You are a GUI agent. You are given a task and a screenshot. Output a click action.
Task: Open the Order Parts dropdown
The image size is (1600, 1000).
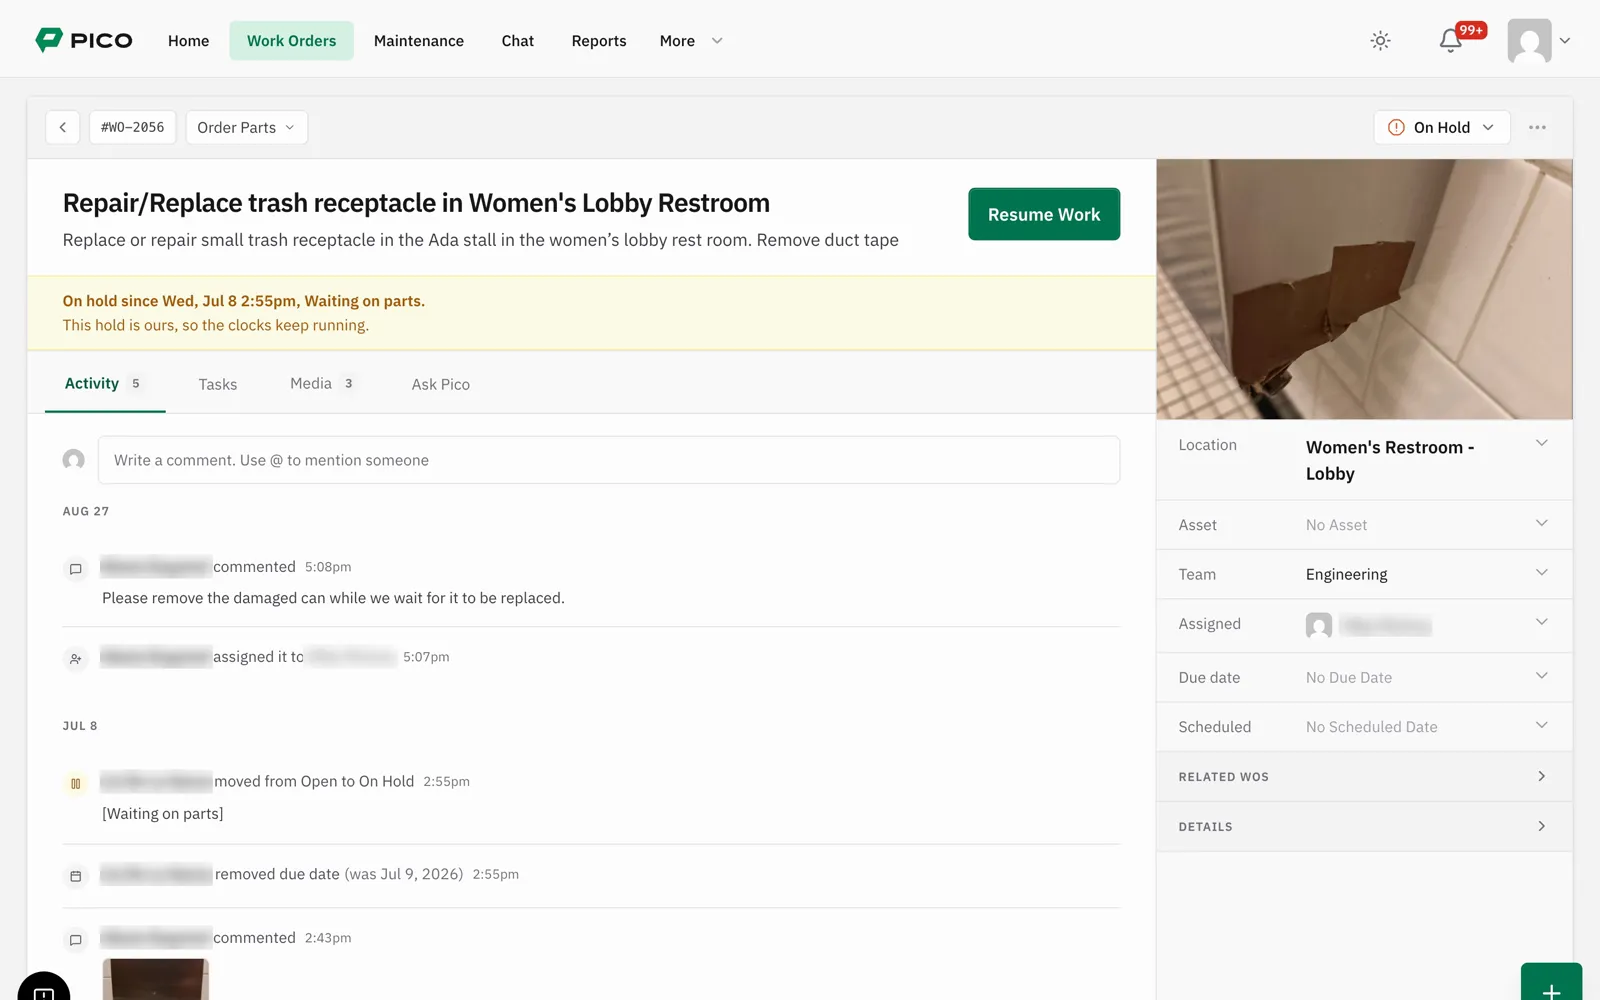pos(246,127)
